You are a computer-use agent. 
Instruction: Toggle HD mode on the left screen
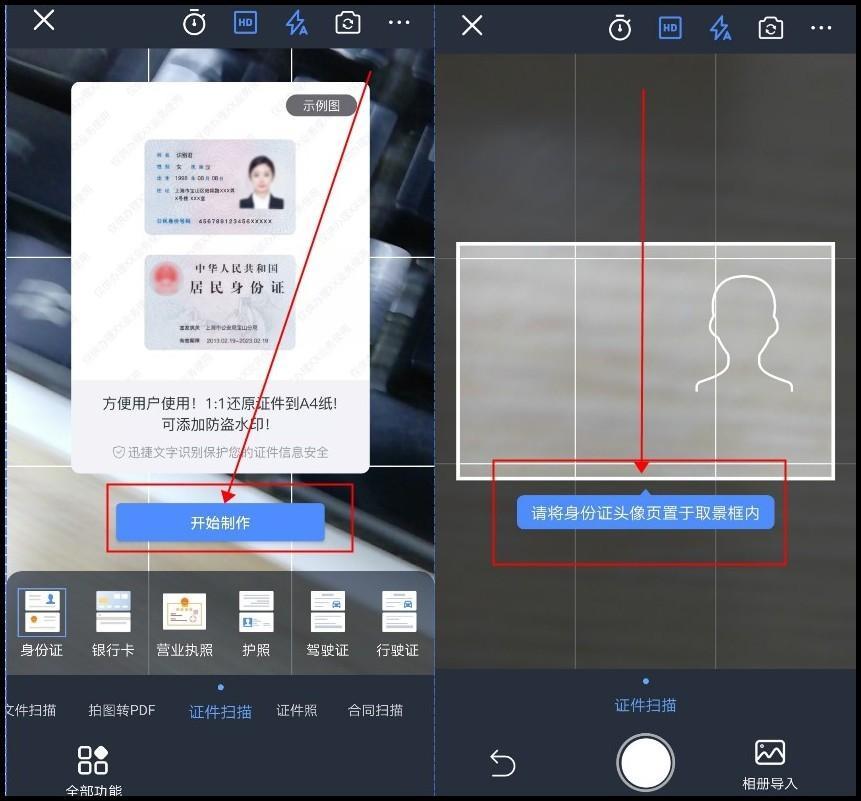click(245, 24)
